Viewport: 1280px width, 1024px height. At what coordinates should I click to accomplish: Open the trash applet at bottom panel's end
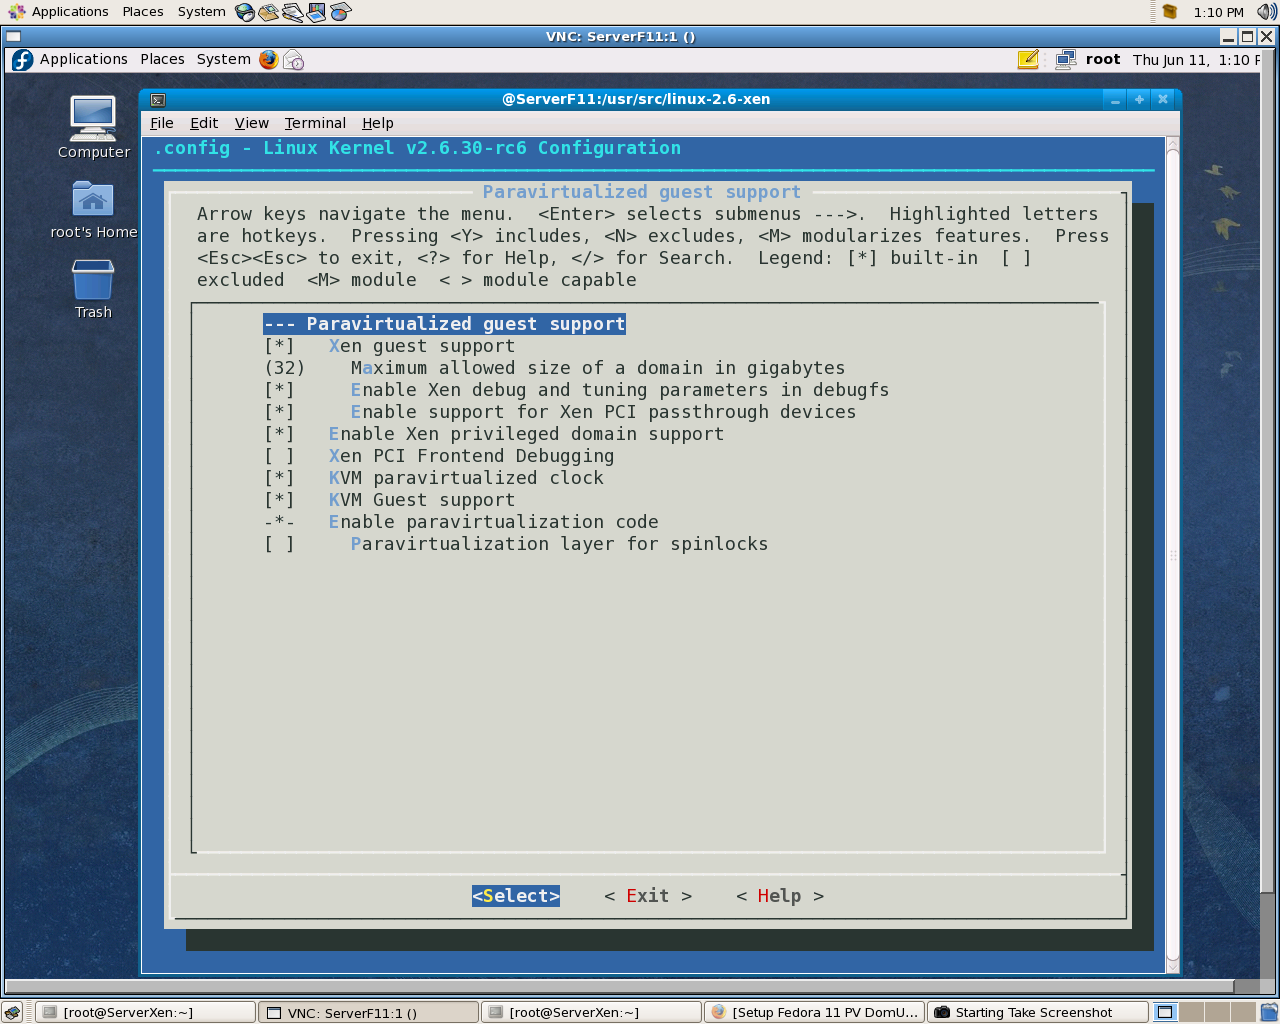[1269, 1012]
